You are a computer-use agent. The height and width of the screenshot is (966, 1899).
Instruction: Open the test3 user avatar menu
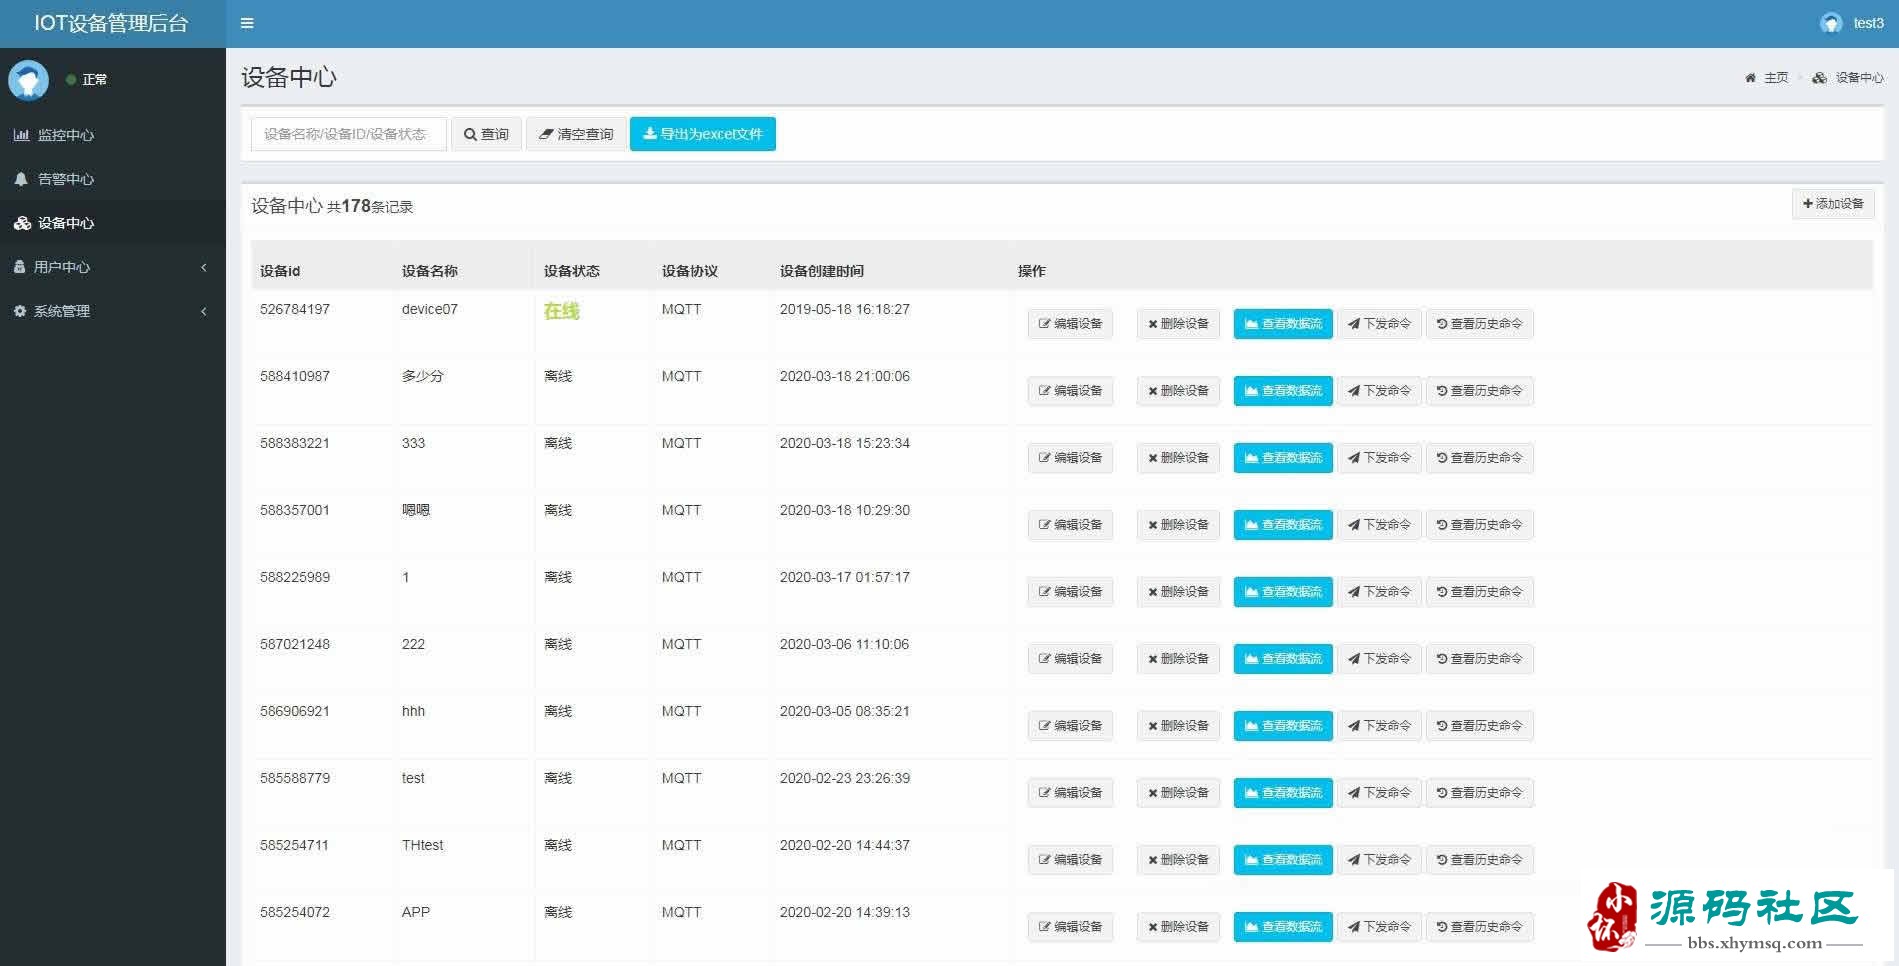click(x=1851, y=23)
